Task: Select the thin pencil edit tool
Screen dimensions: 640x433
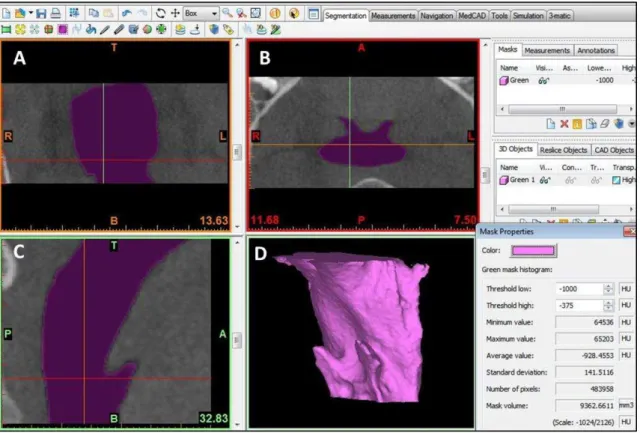Action: 105,29
